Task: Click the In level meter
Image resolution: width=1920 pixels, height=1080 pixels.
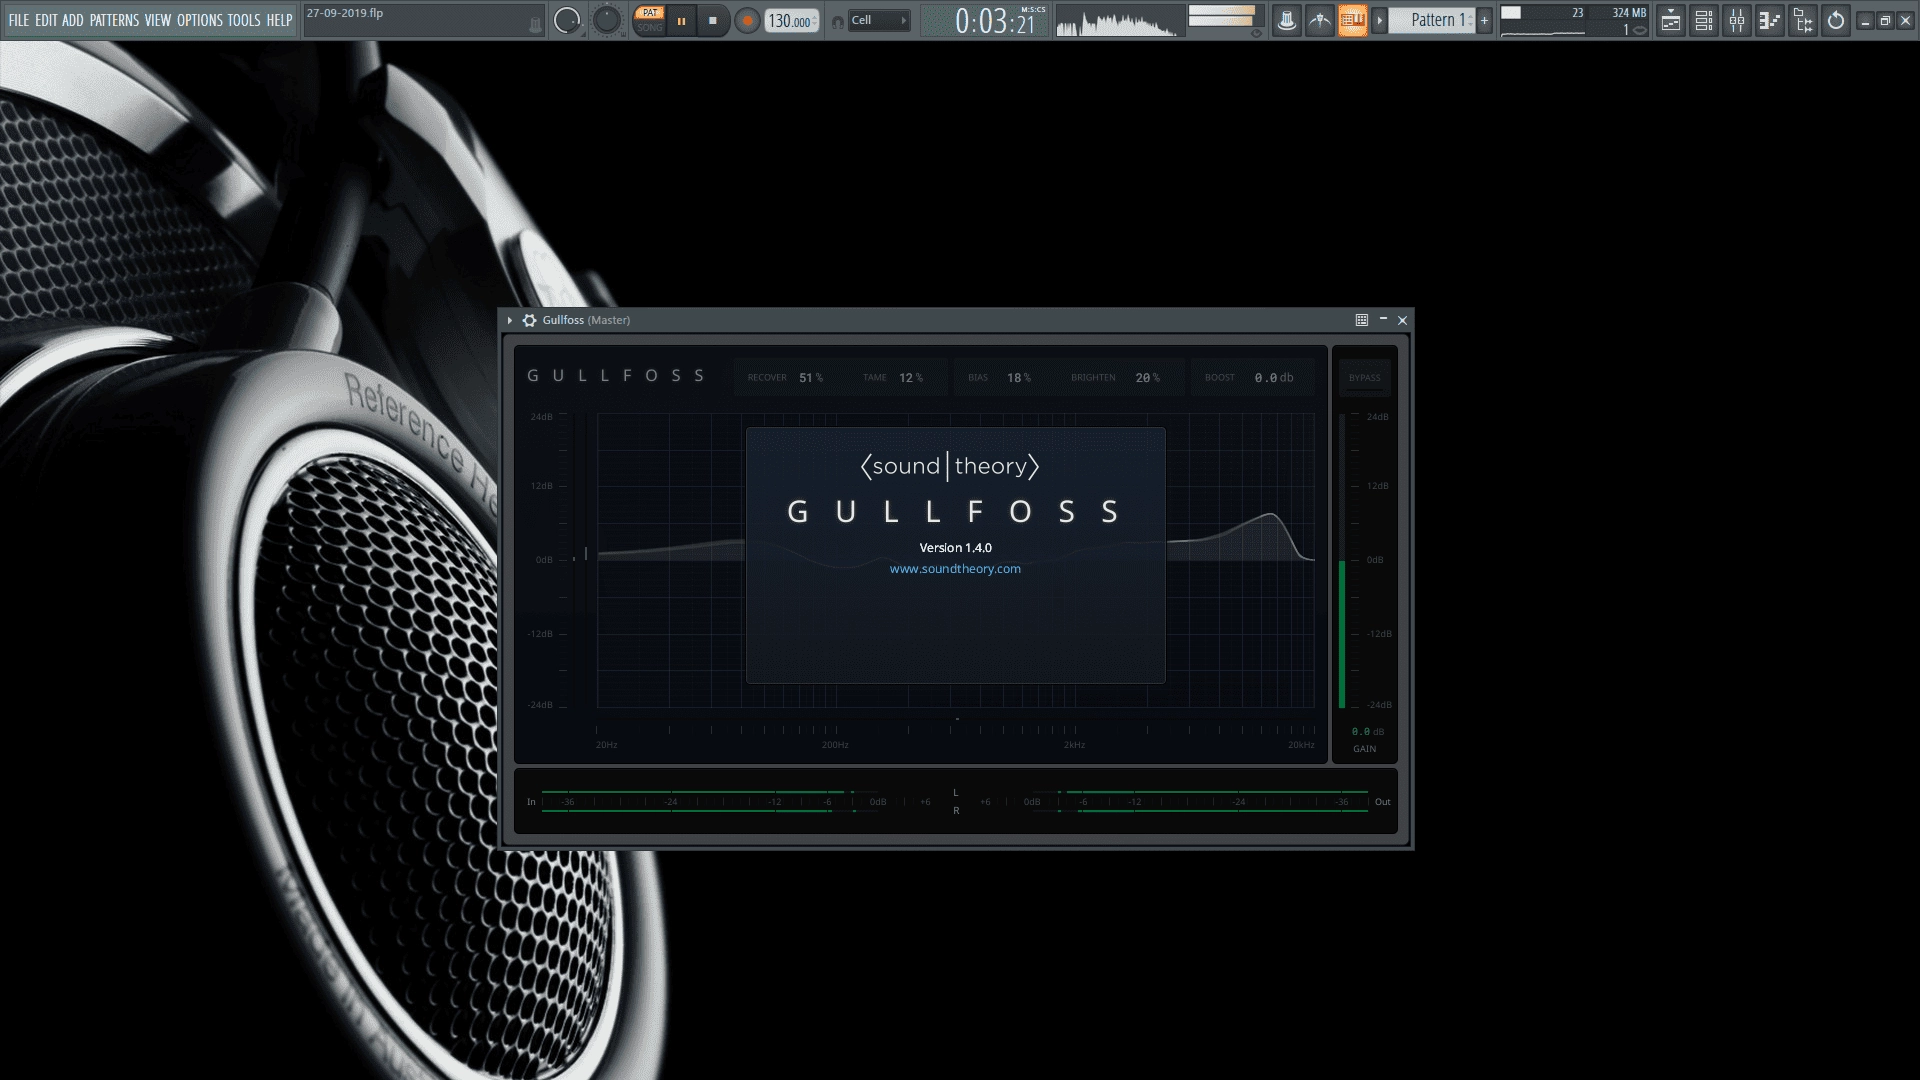Action: (710, 802)
